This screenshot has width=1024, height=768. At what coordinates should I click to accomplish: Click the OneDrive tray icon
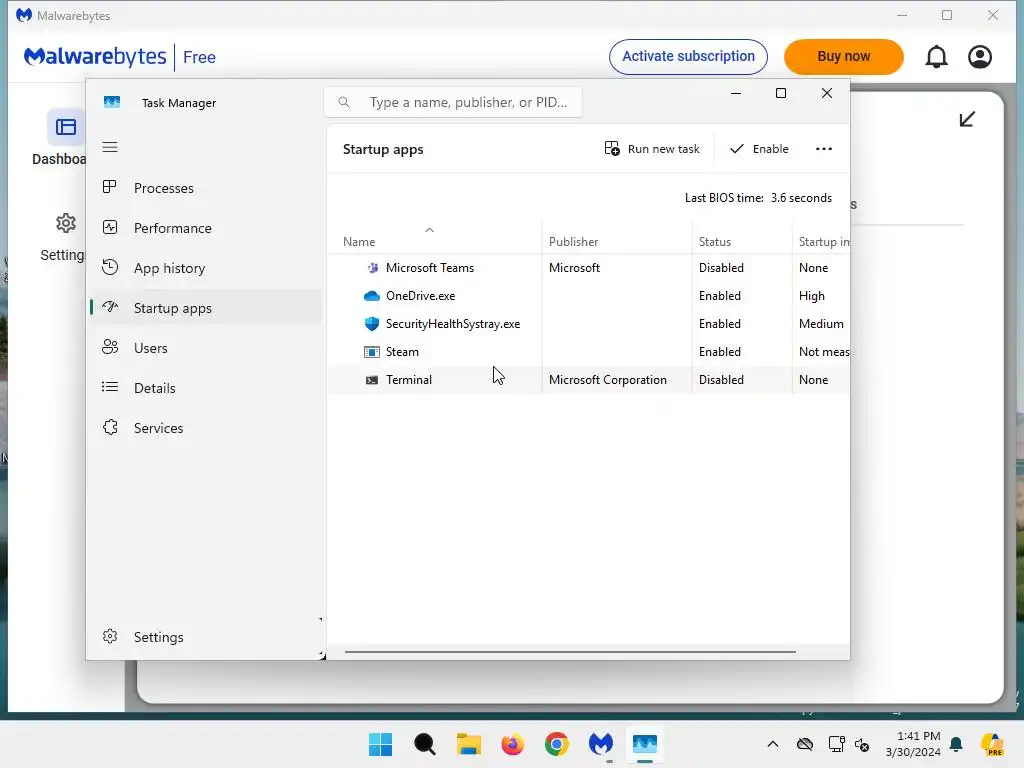click(805, 744)
